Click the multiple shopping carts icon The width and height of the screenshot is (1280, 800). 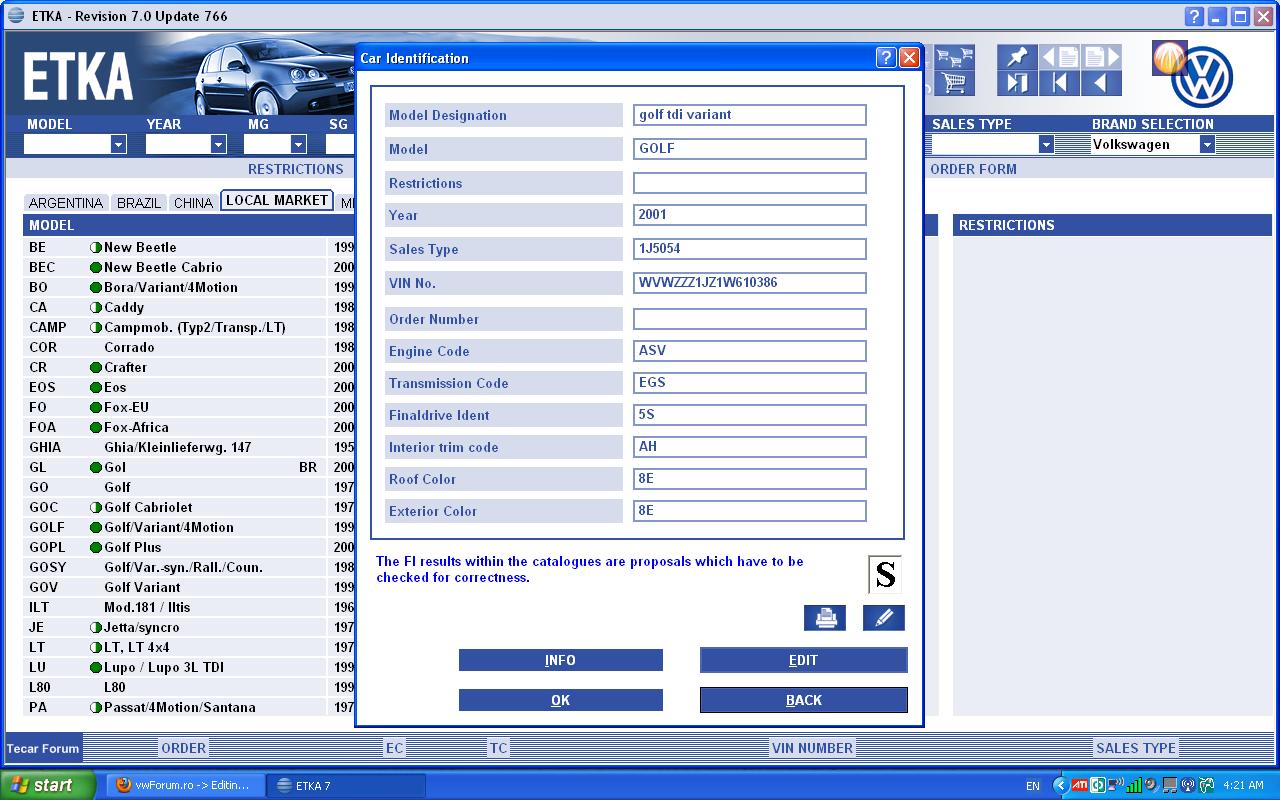coord(955,57)
